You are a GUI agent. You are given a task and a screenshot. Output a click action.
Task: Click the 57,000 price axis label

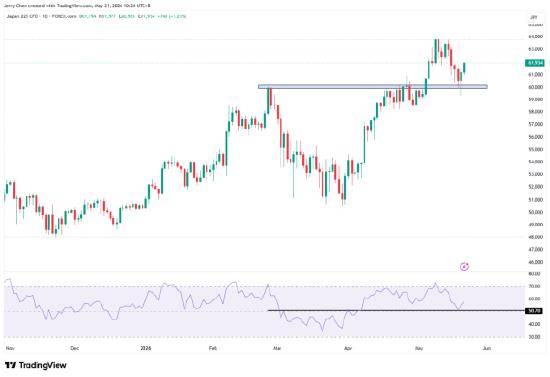point(535,124)
